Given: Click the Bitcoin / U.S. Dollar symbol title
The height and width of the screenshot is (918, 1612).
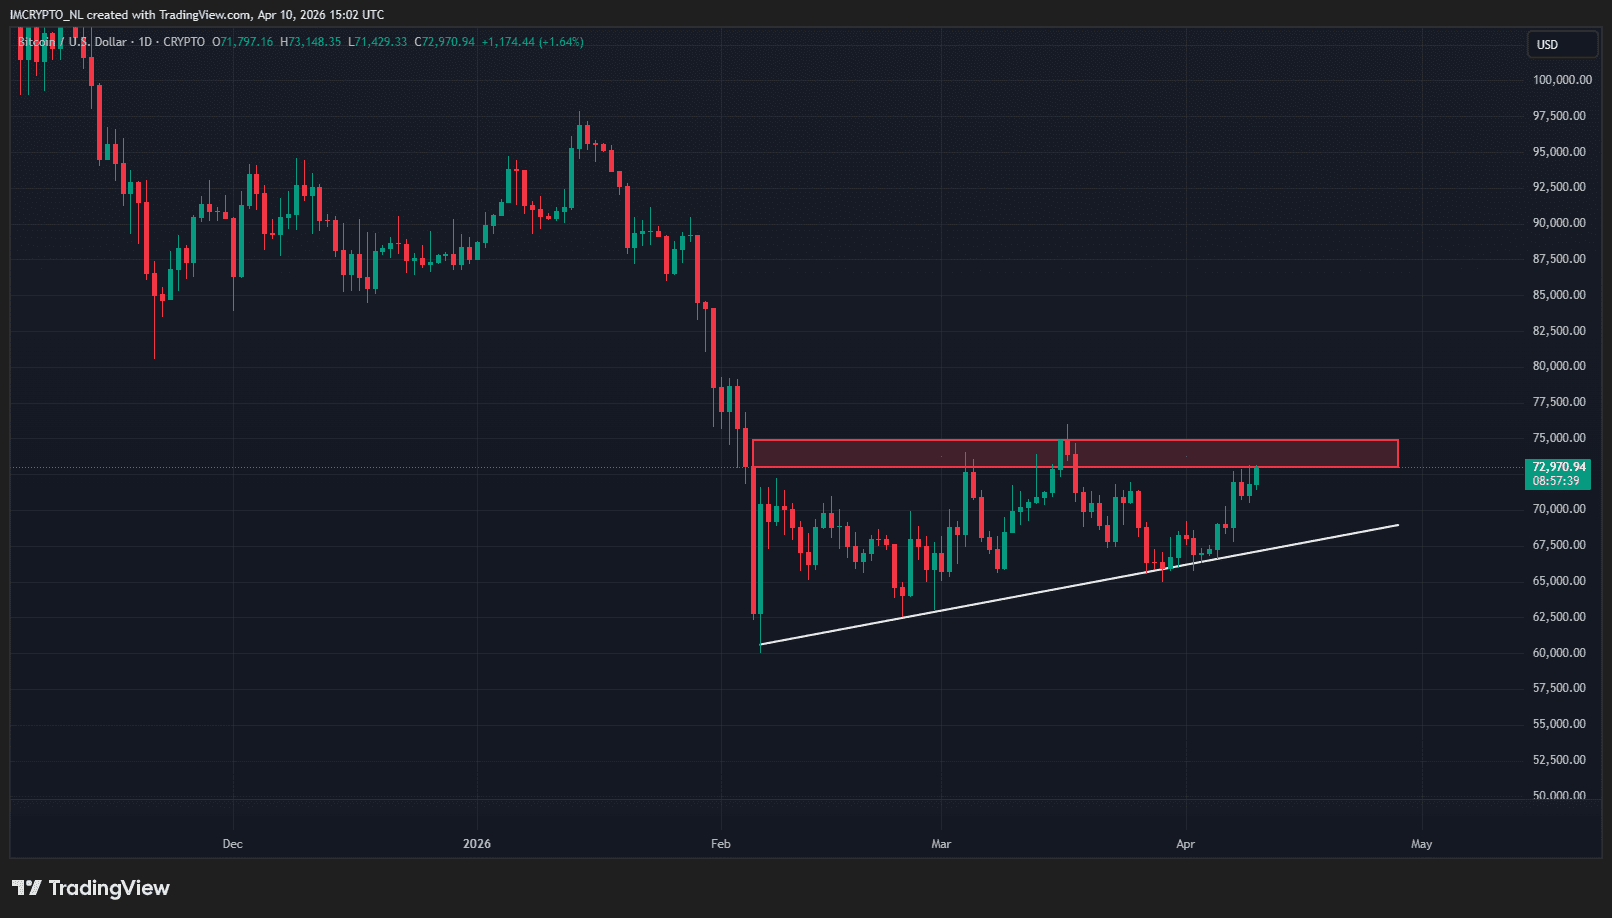Looking at the screenshot, I should pos(72,42).
